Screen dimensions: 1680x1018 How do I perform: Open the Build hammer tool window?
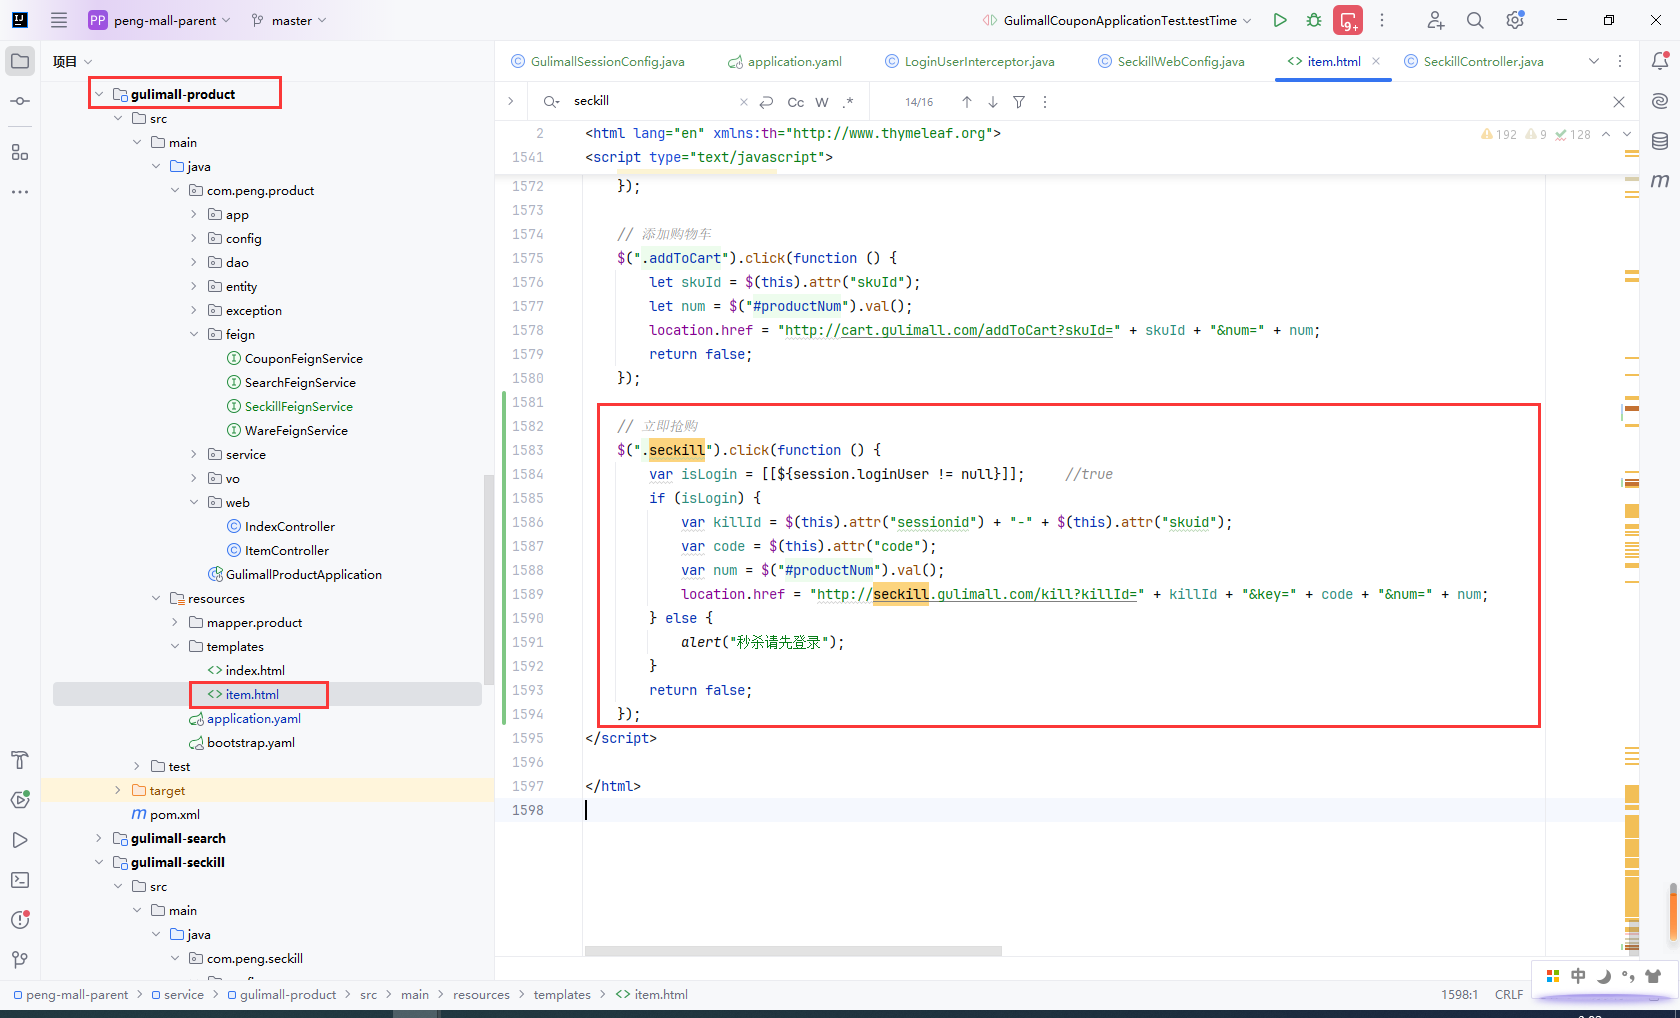[20, 760]
